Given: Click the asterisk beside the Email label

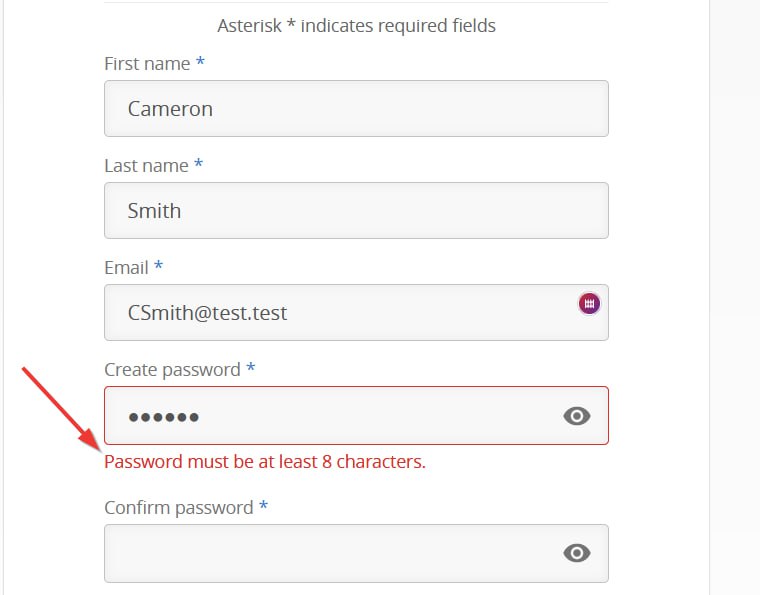Looking at the screenshot, I should click(x=159, y=267).
